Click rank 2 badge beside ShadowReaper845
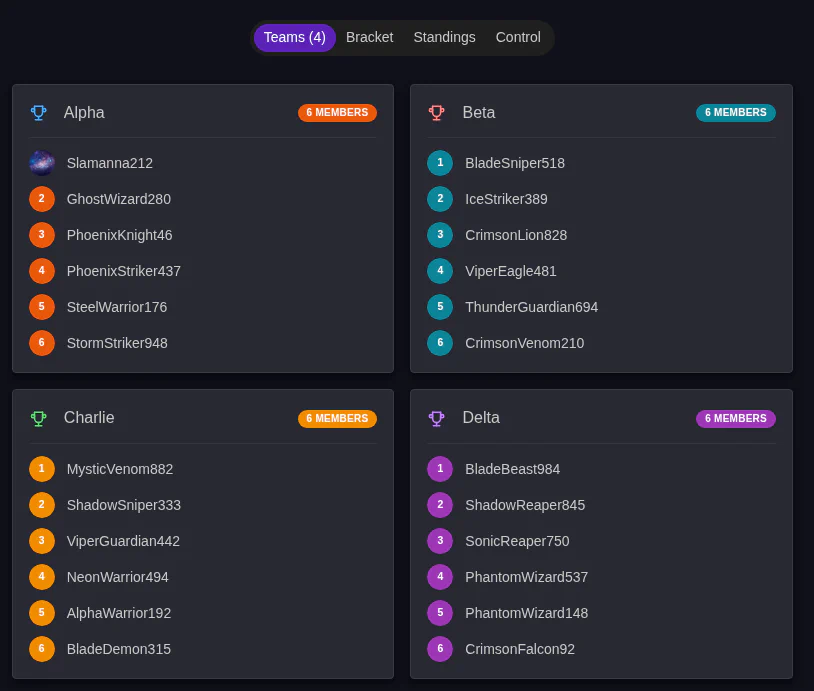This screenshot has width=814, height=691. (440, 505)
